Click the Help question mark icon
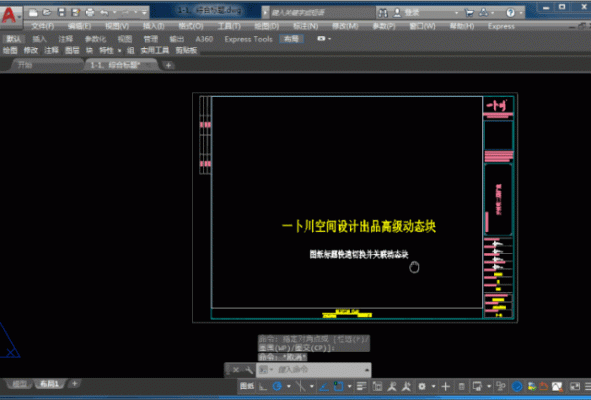The image size is (591, 400). click(510, 13)
